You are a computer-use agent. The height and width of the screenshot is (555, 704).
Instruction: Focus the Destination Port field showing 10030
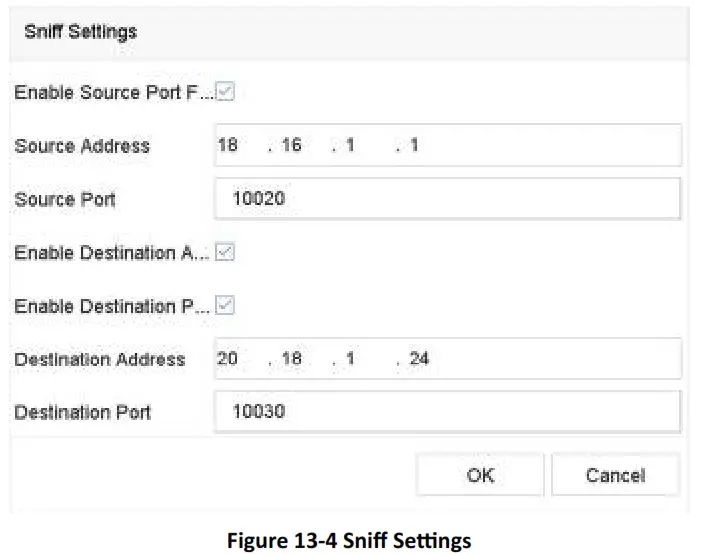(447, 411)
